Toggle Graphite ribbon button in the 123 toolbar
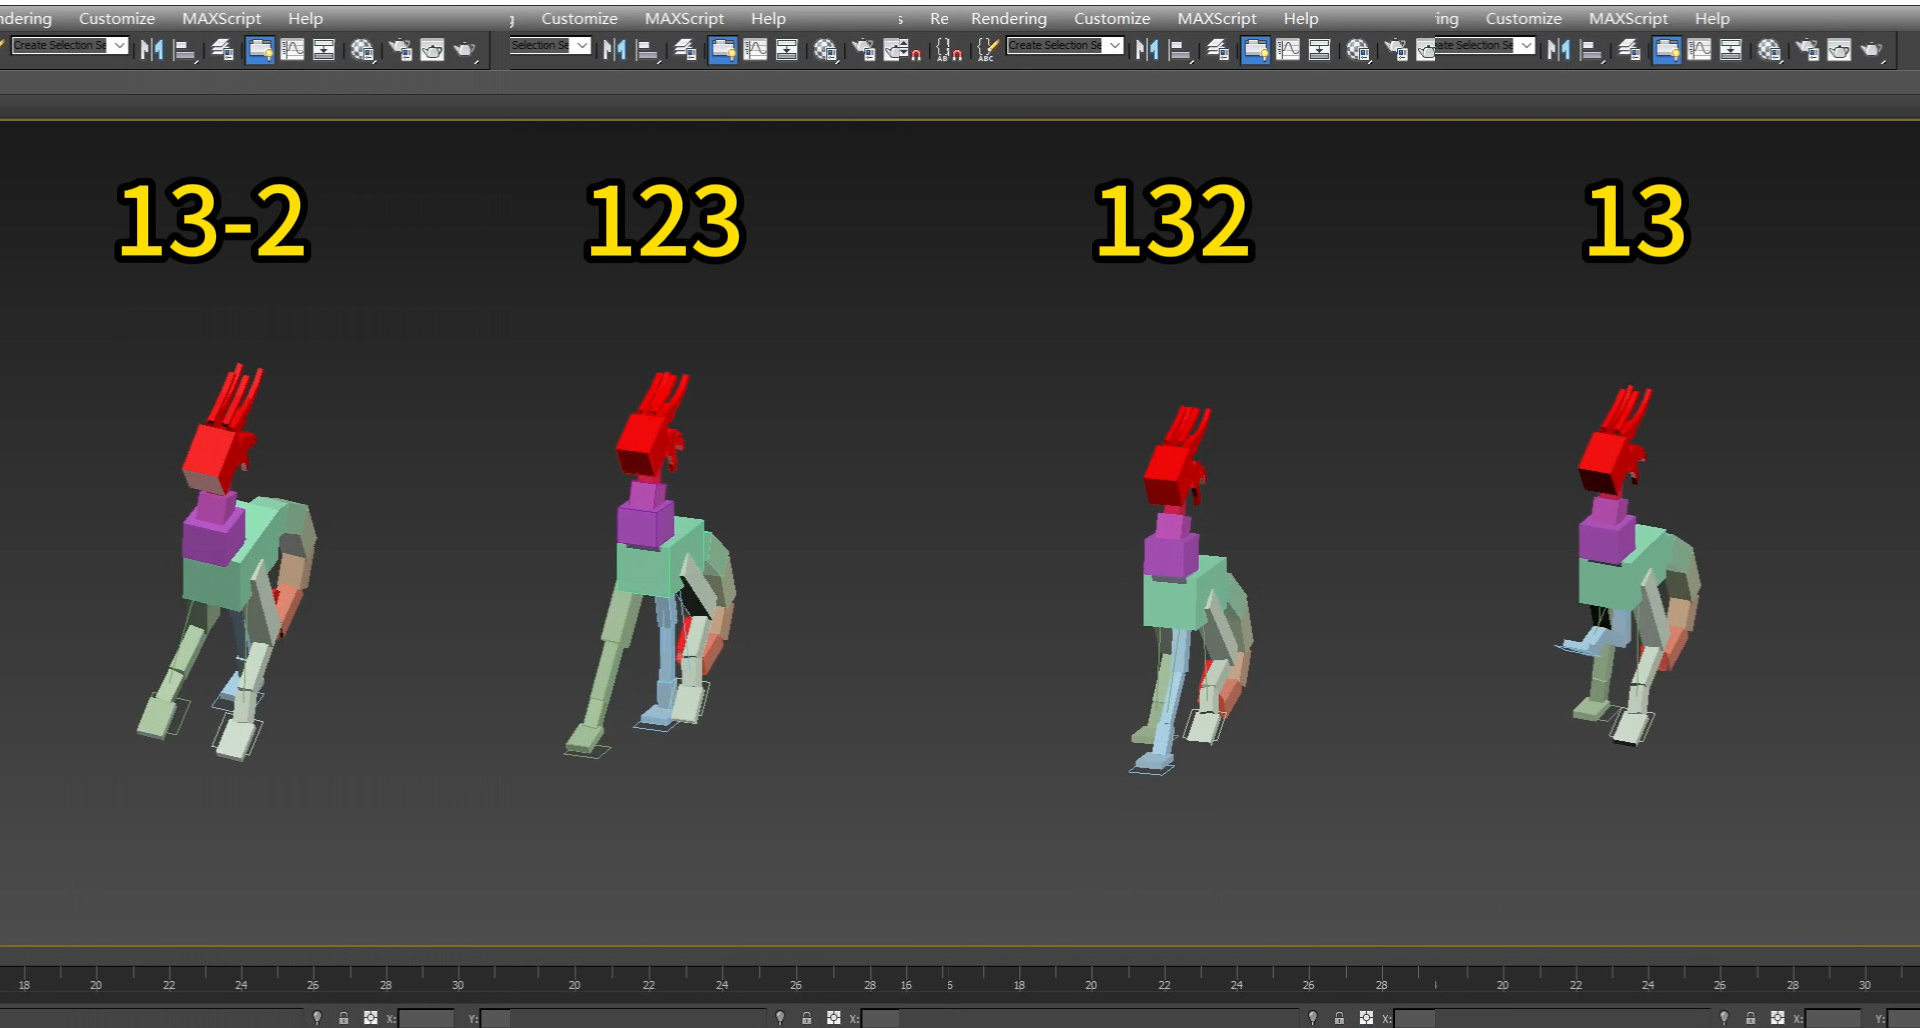 coord(722,49)
